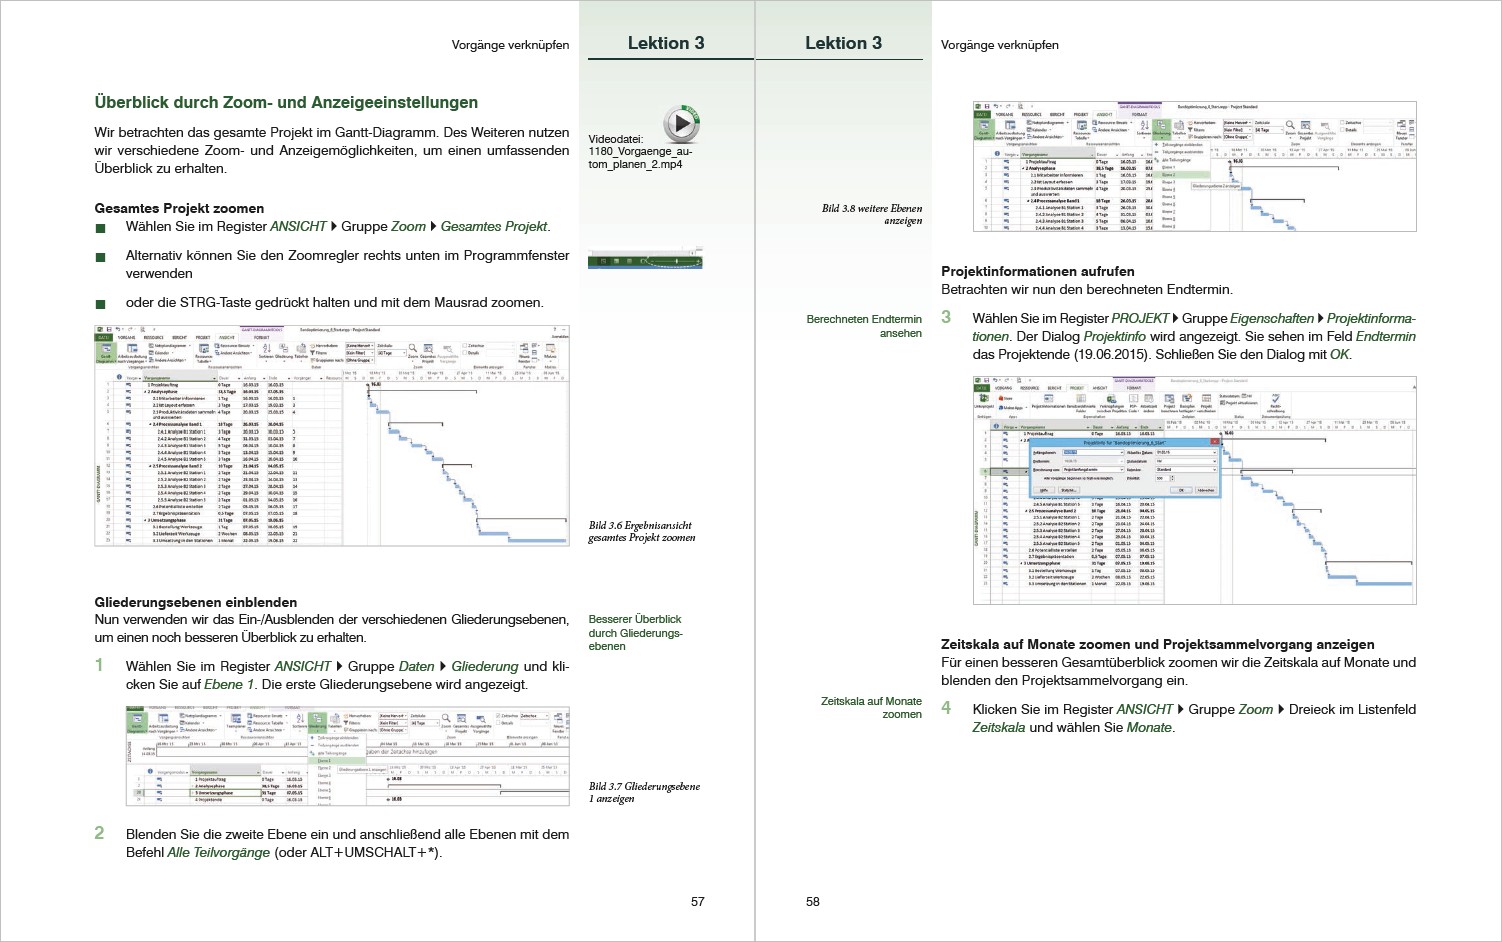Click highlighted Gliederung button in Bild 3.8 ribbon

coord(1161,128)
